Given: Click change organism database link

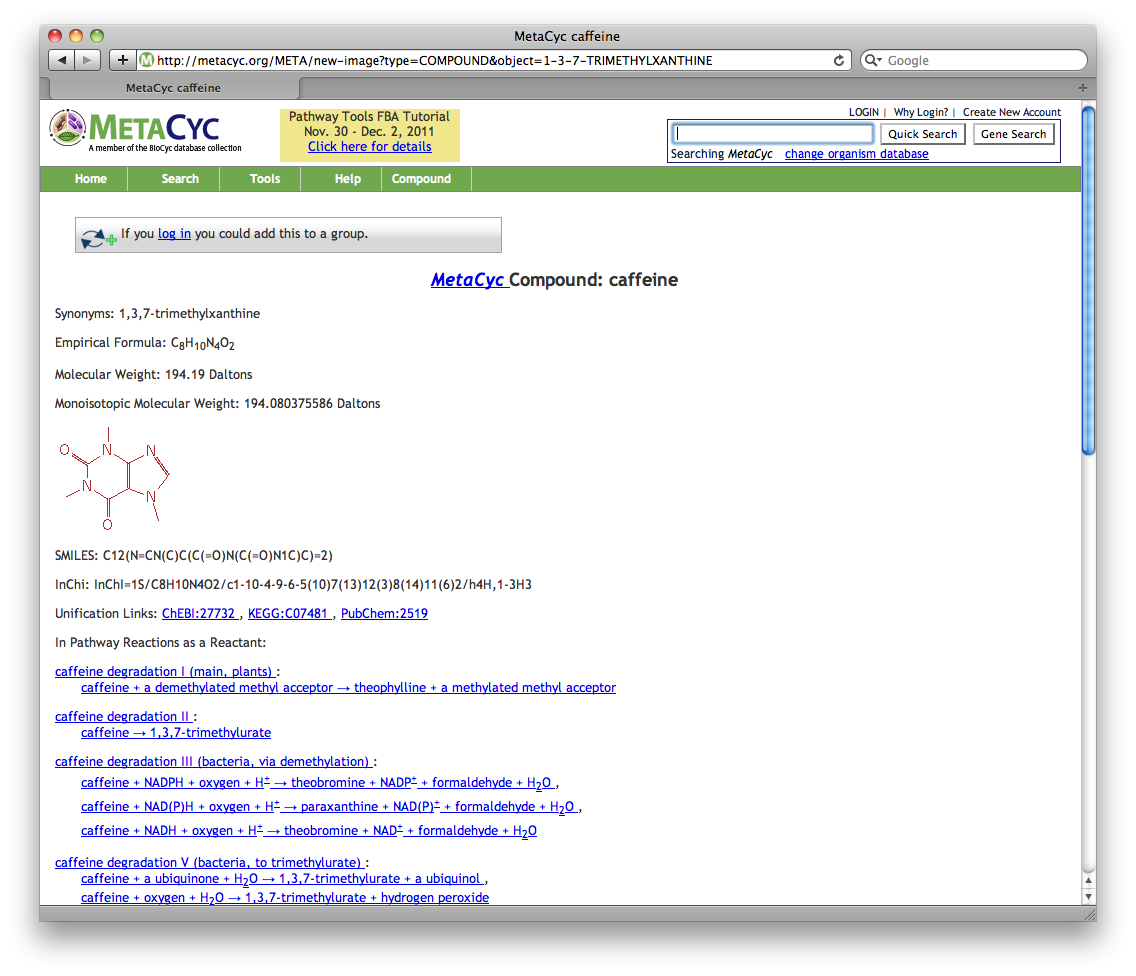Looking at the screenshot, I should (x=856, y=154).
